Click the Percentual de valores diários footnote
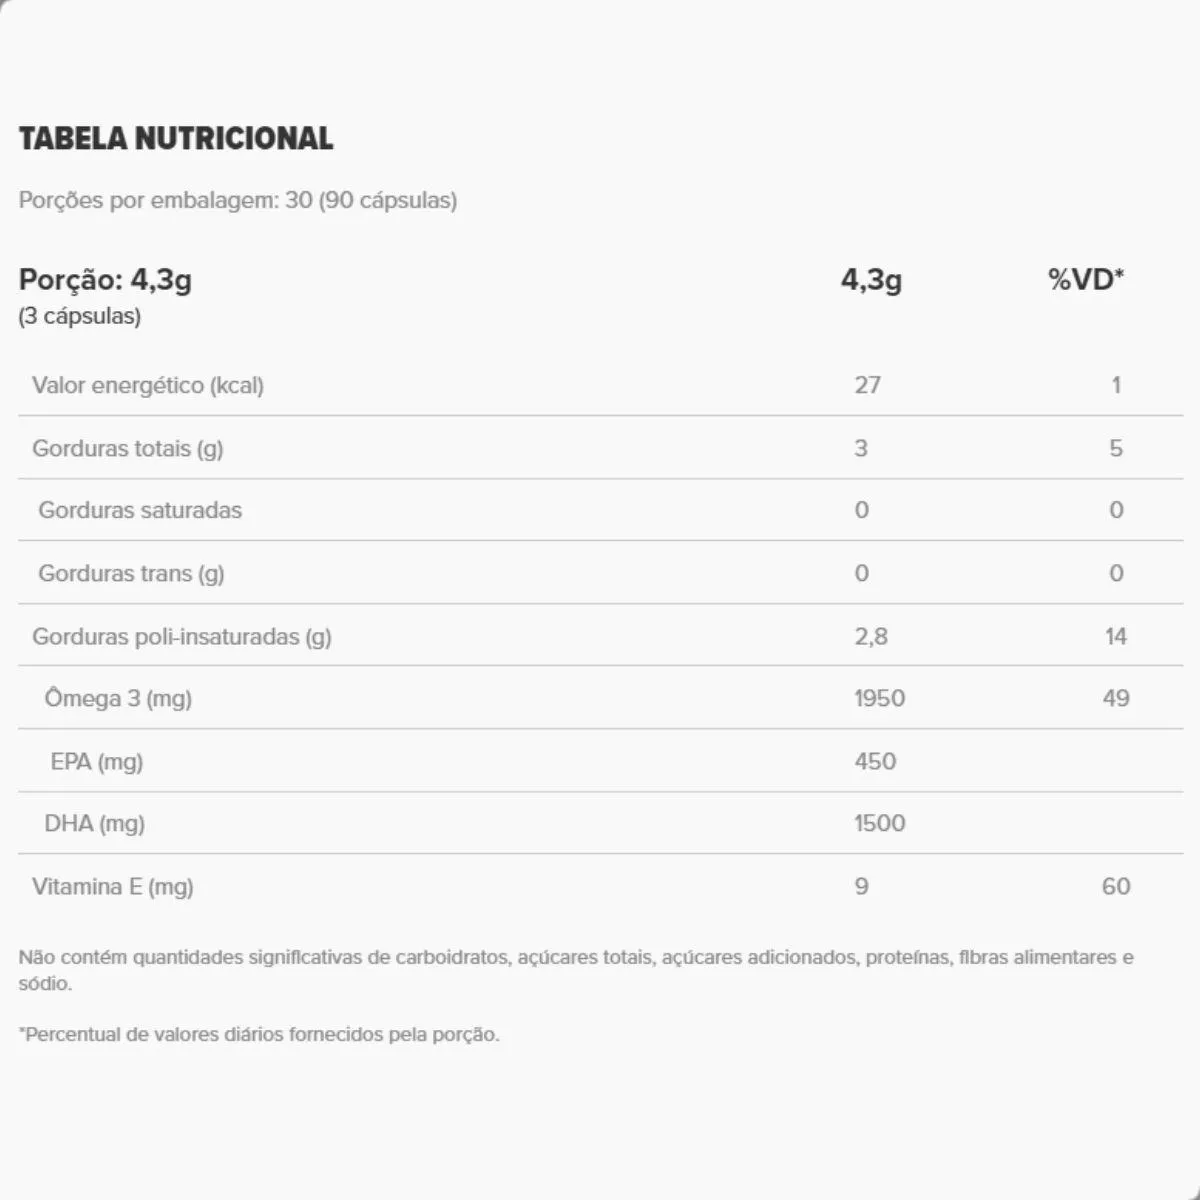Screen dimensions: 1200x1200 [x=259, y=1034]
